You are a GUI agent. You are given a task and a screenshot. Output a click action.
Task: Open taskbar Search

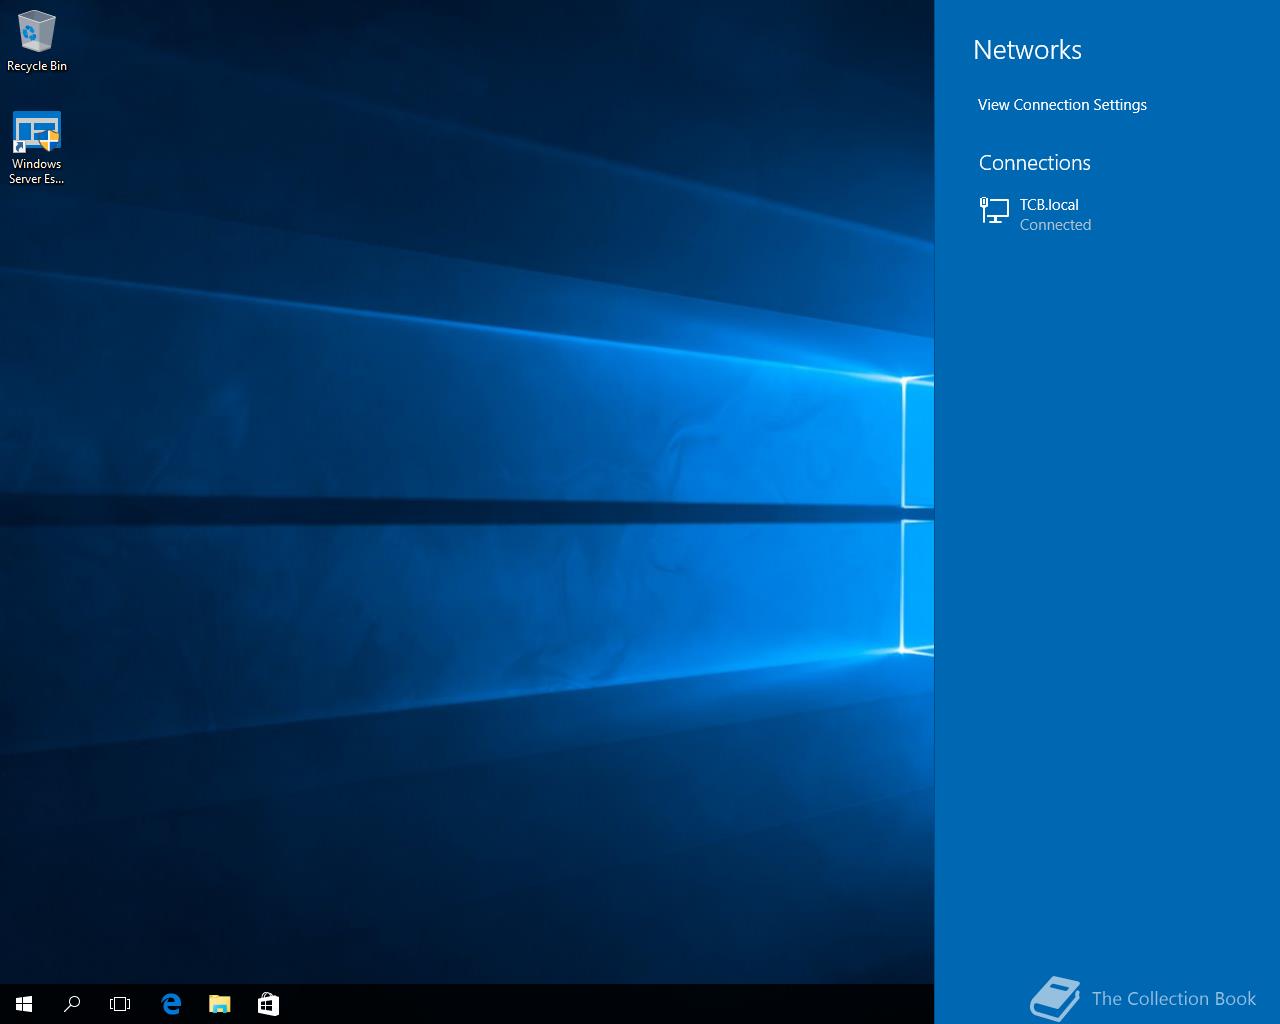tap(72, 1004)
